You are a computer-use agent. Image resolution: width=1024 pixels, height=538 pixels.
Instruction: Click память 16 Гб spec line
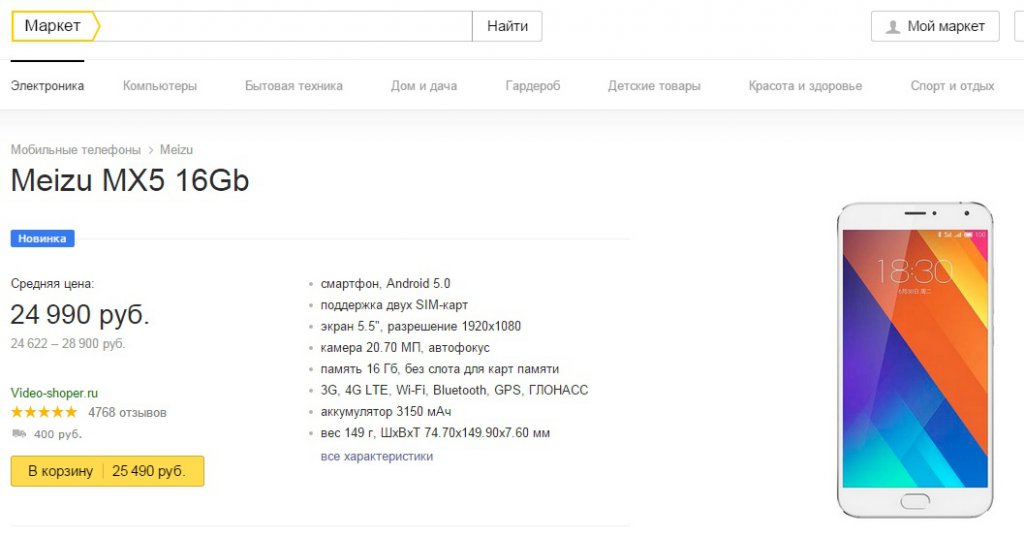440,369
